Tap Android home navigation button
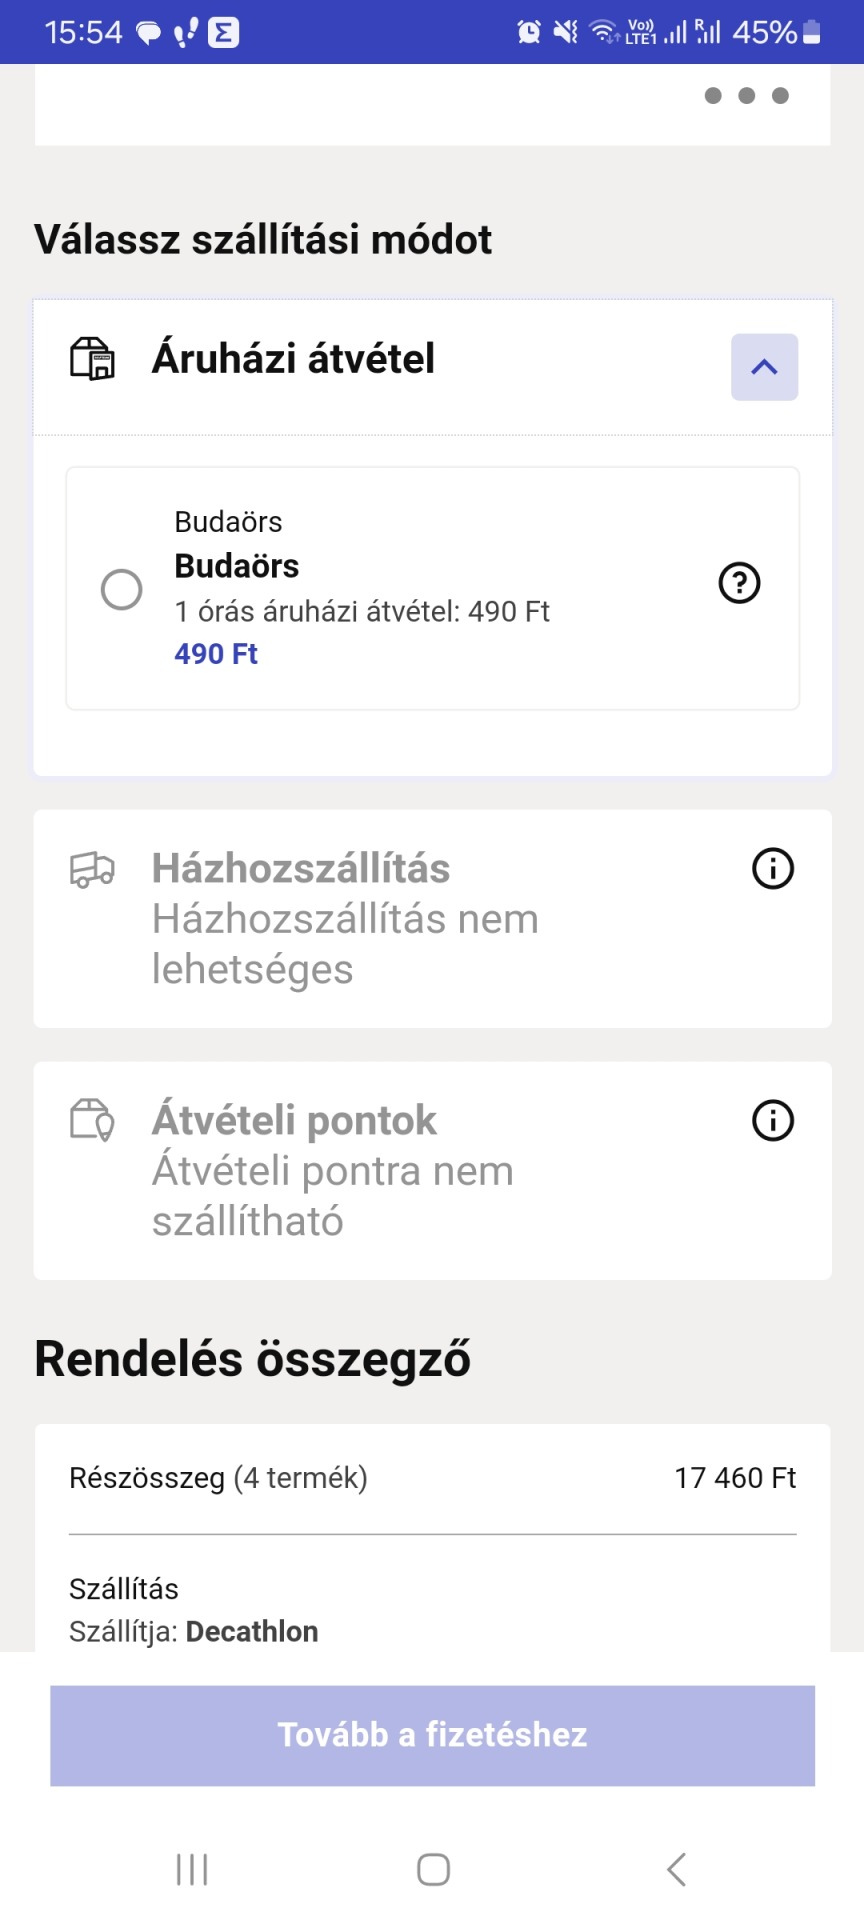864x1920 pixels. click(433, 1869)
